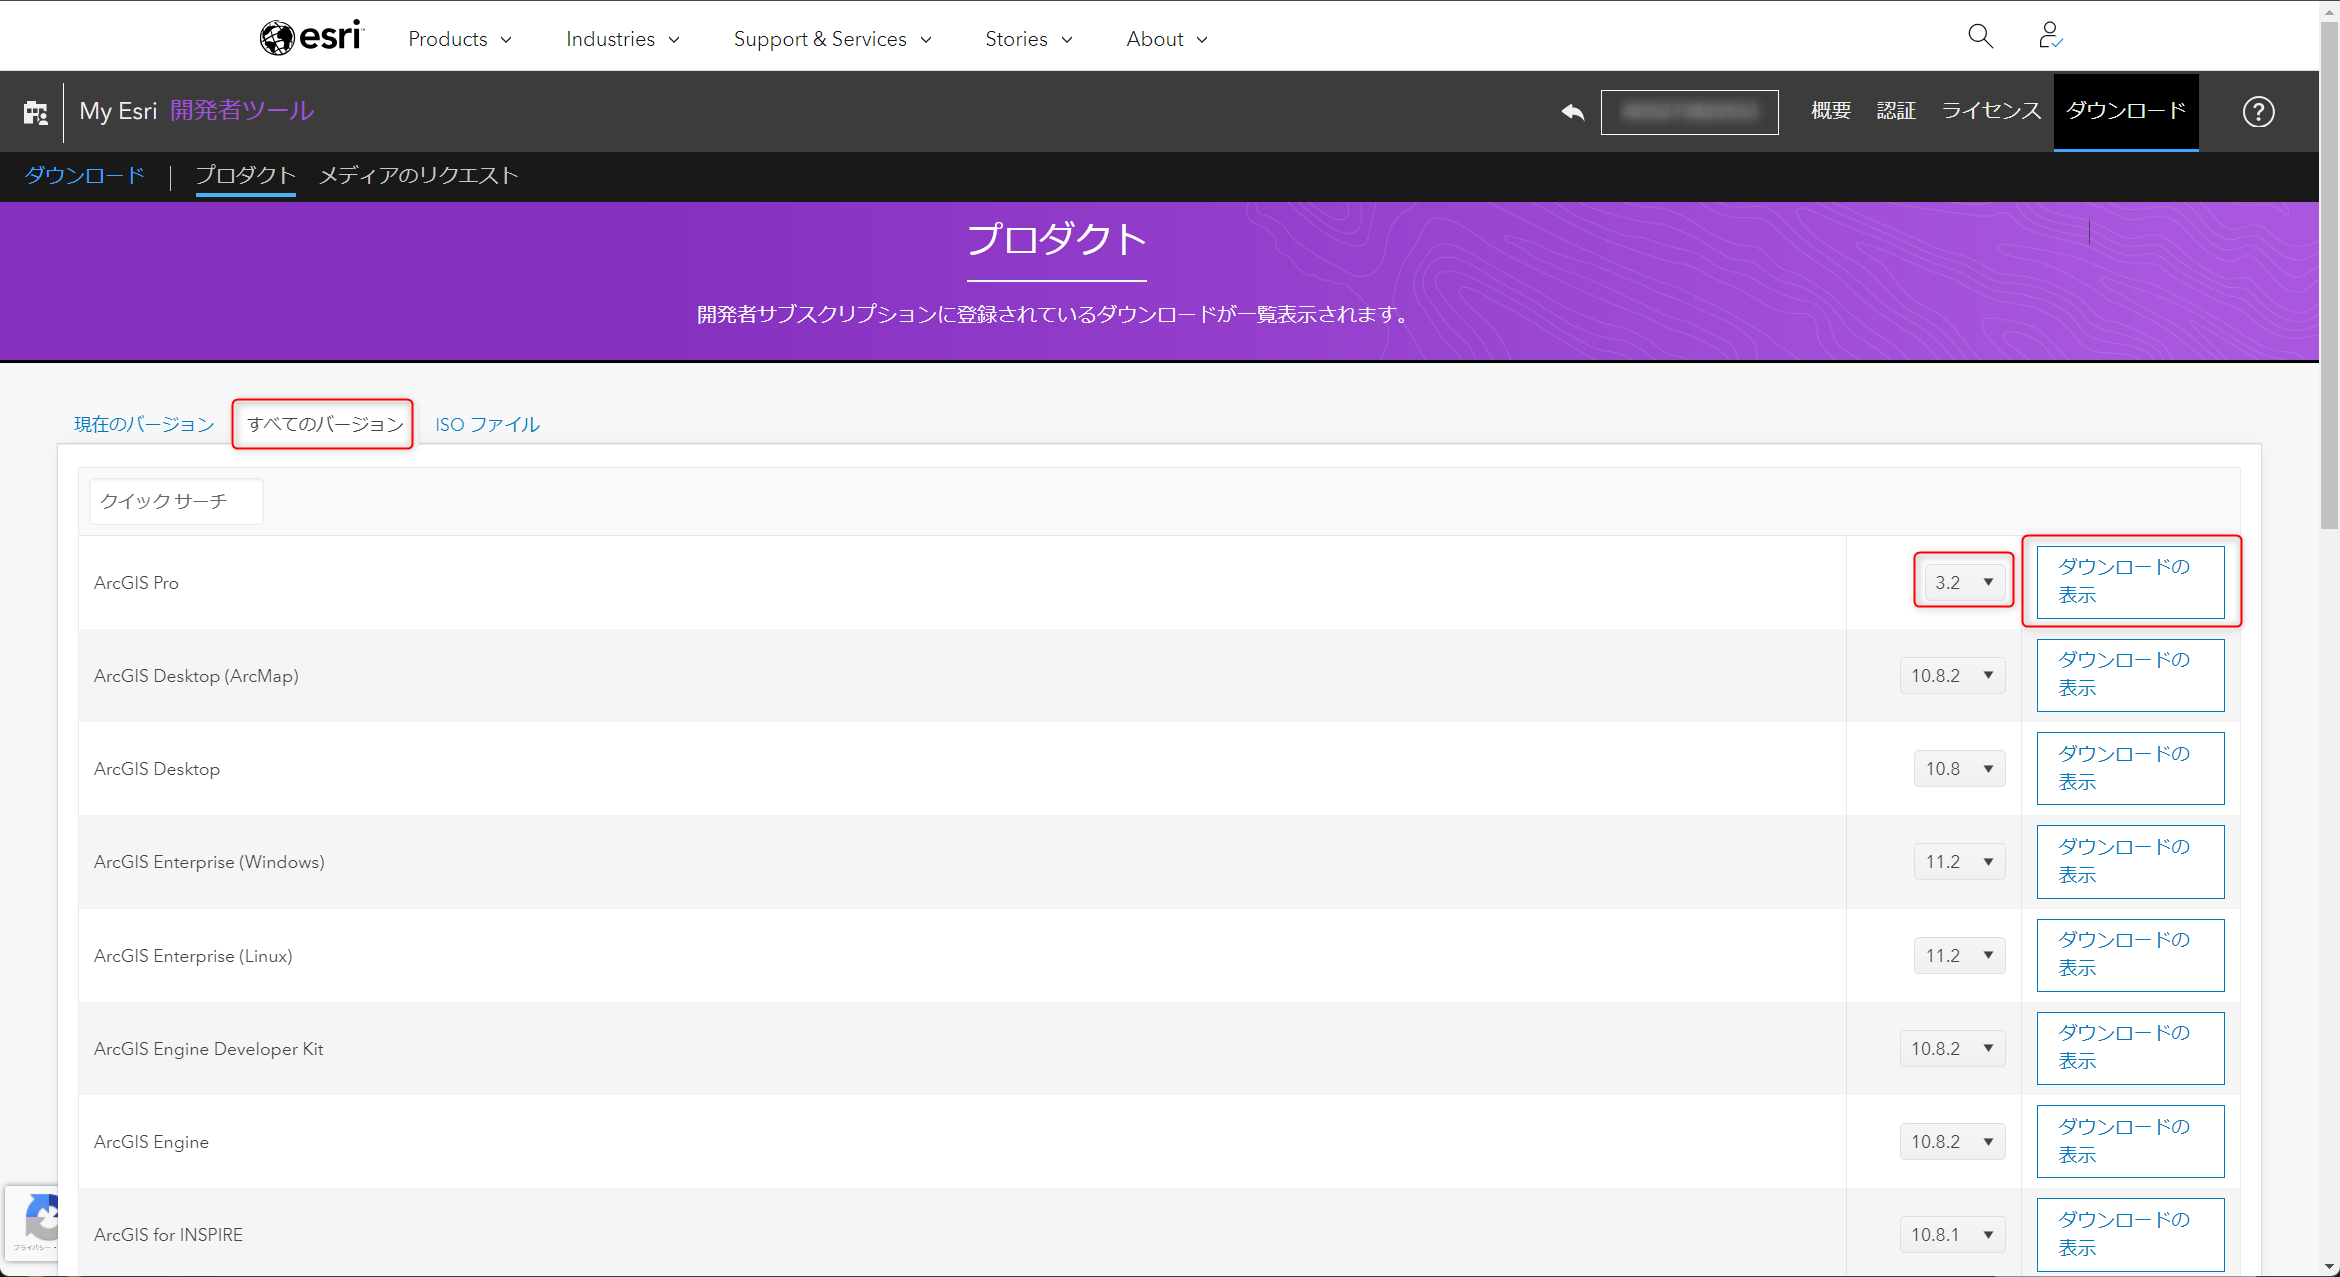Viewport: 2340px width, 1277px height.
Task: Switch to ライセンス tab
Action: (1991, 111)
